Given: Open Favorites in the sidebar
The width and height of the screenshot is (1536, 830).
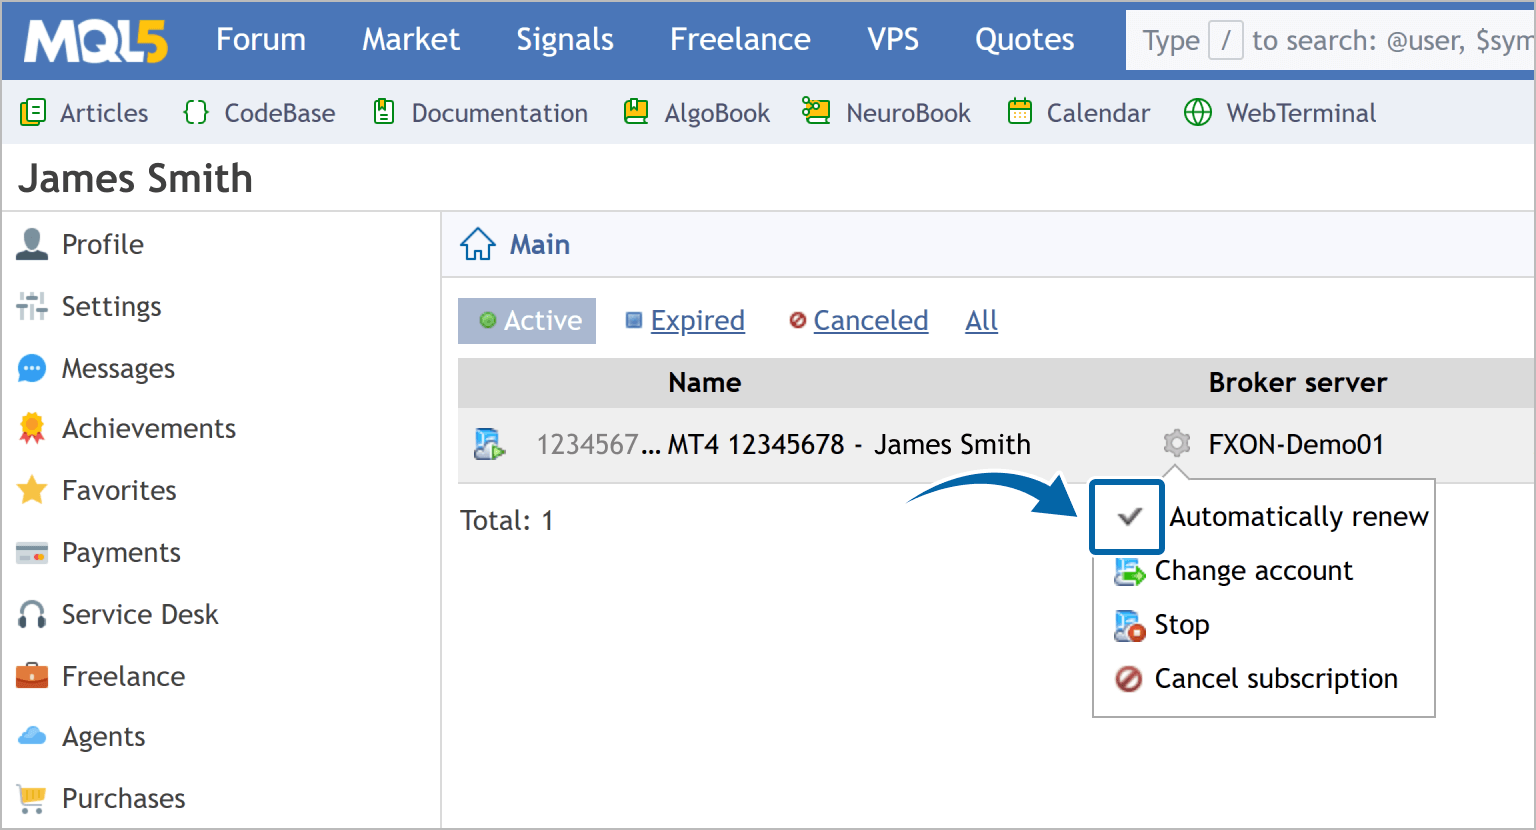Looking at the screenshot, I should pos(119,490).
